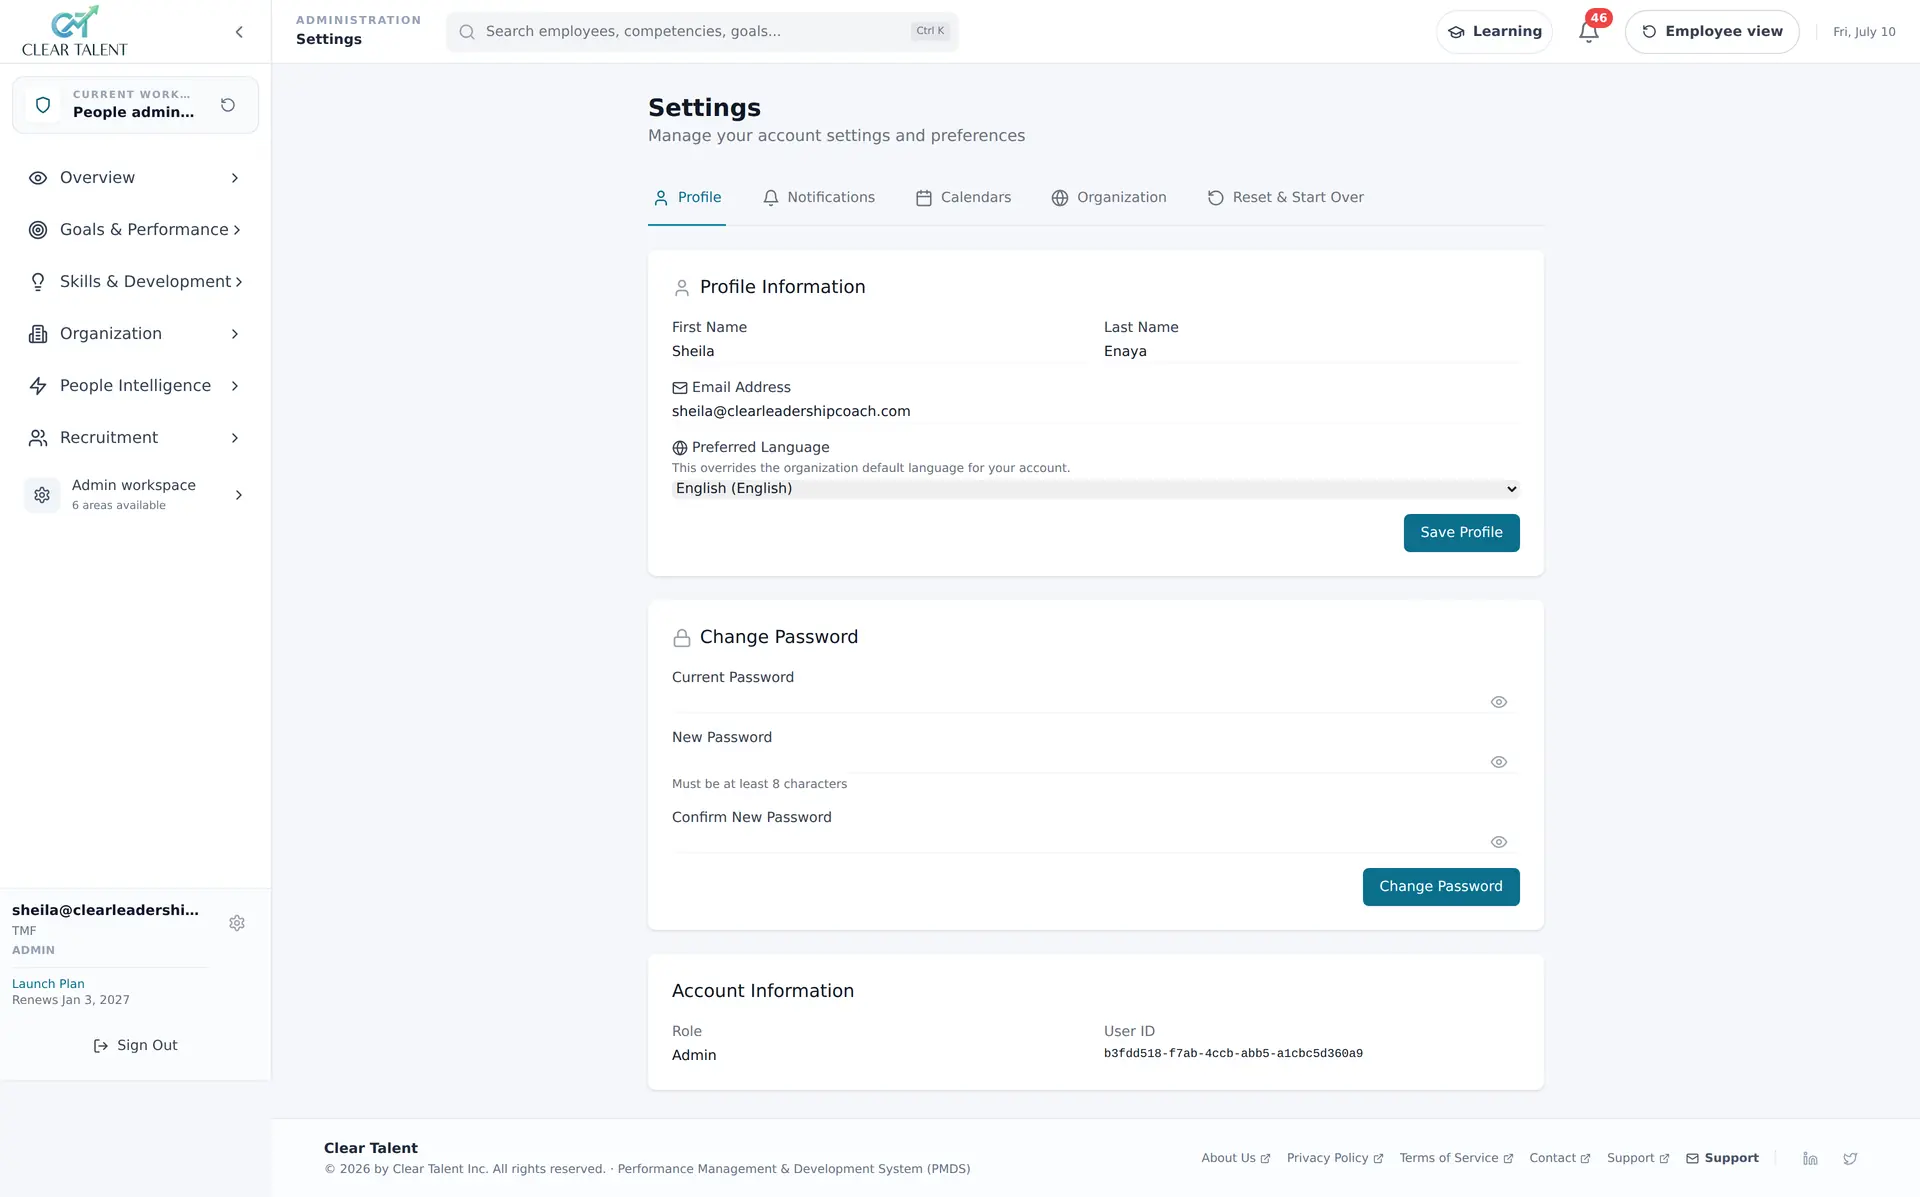Show Current Password with eye icon
The height and width of the screenshot is (1197, 1920).
click(x=1499, y=702)
